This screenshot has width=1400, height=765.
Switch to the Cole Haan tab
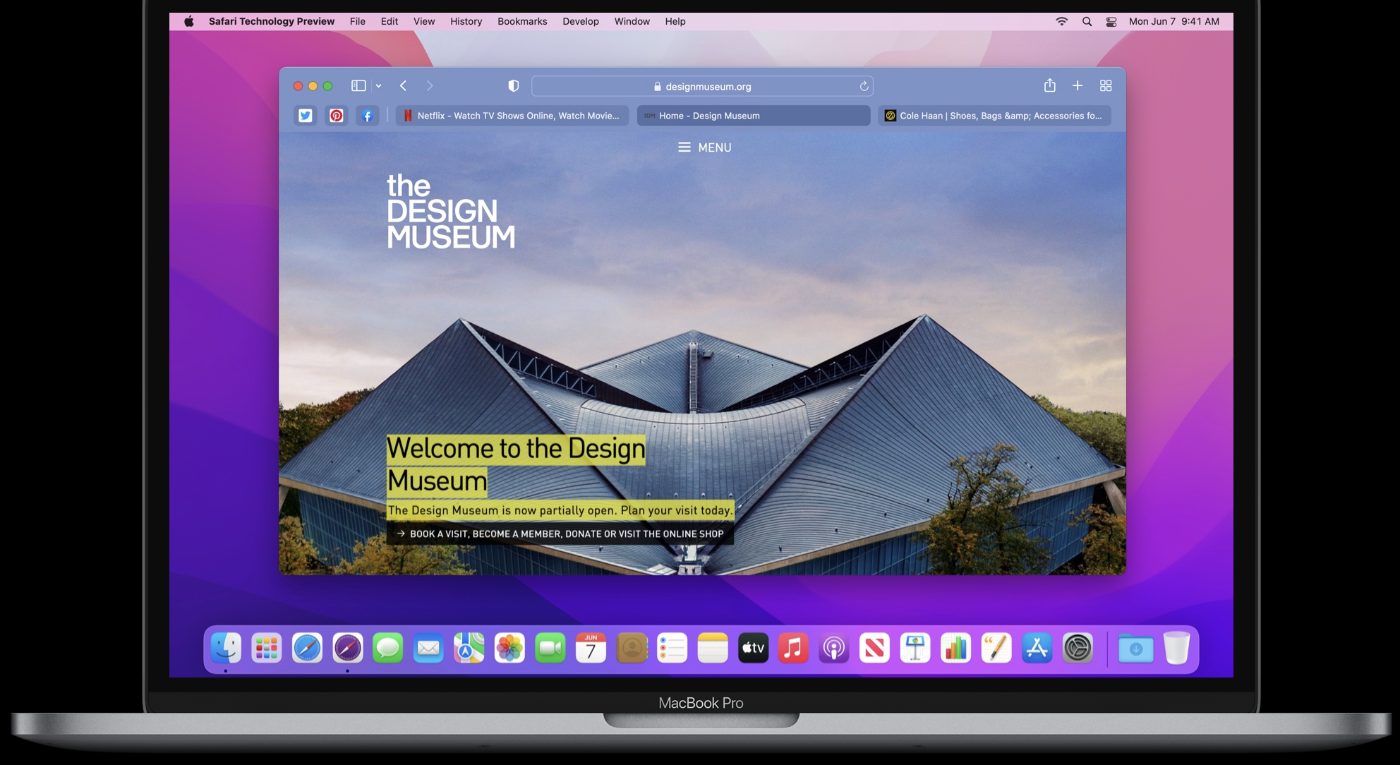click(995, 116)
